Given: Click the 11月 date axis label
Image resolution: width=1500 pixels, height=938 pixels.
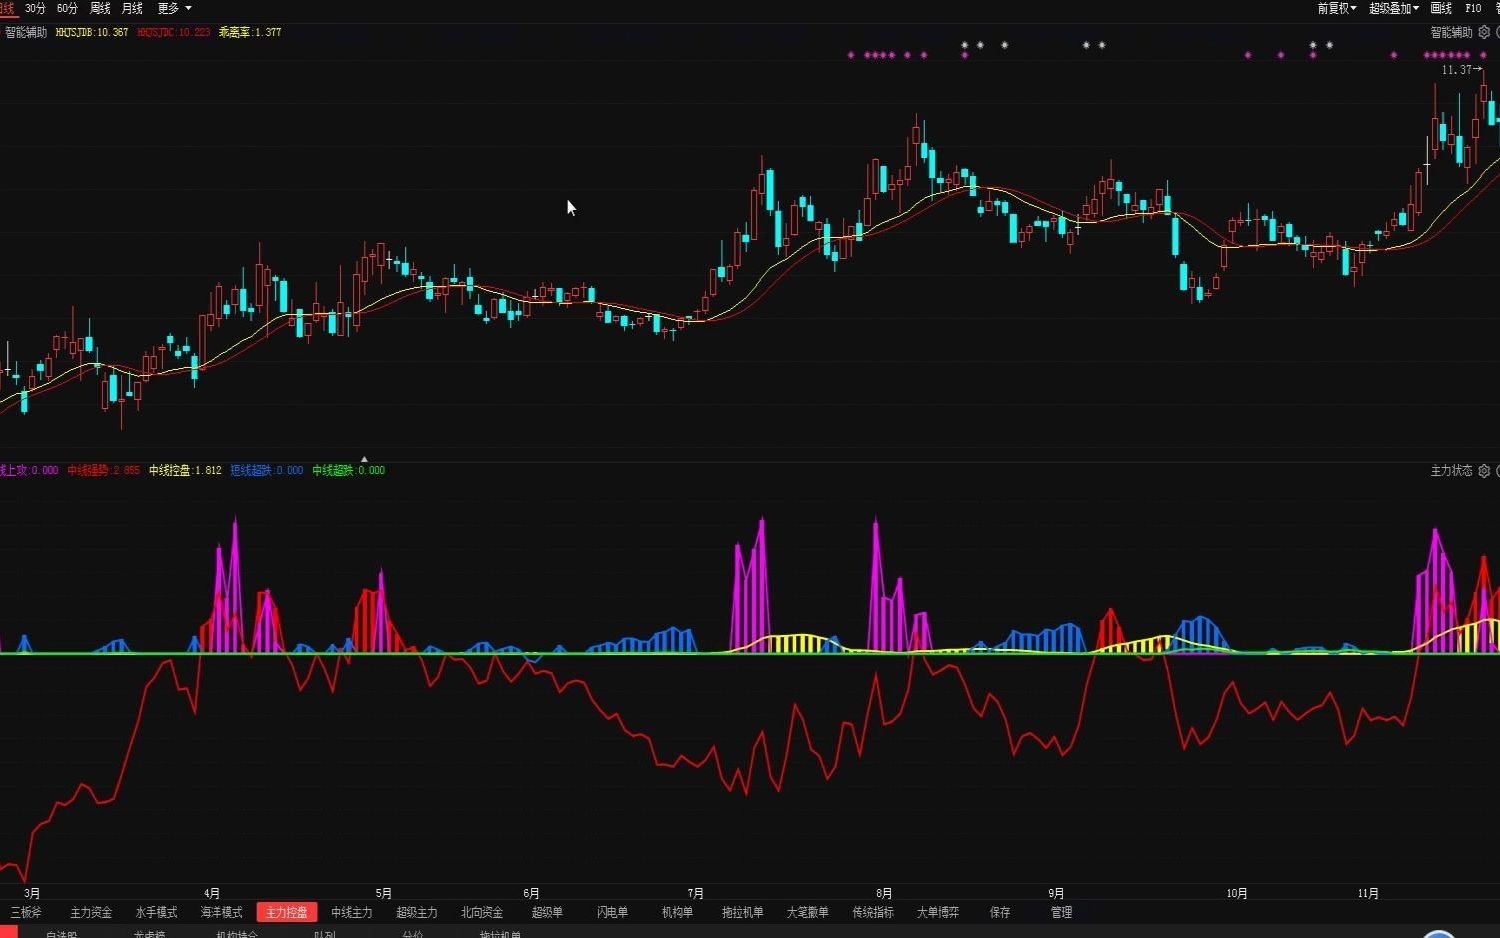Looking at the screenshot, I should 1368,893.
